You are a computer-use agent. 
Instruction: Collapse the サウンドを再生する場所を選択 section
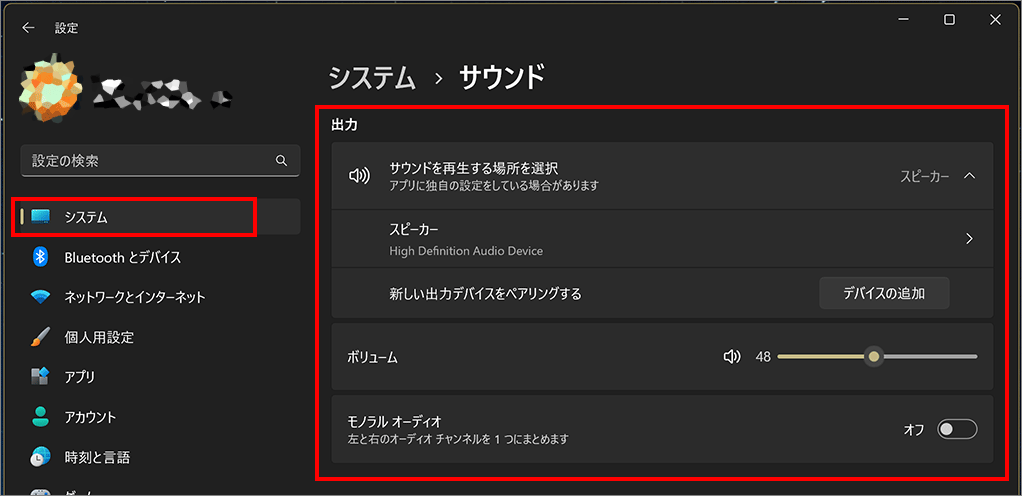[x=968, y=176]
